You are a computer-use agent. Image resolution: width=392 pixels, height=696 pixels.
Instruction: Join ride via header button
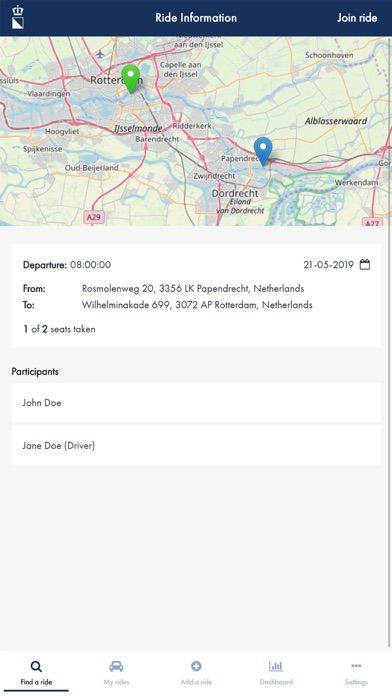tap(357, 18)
